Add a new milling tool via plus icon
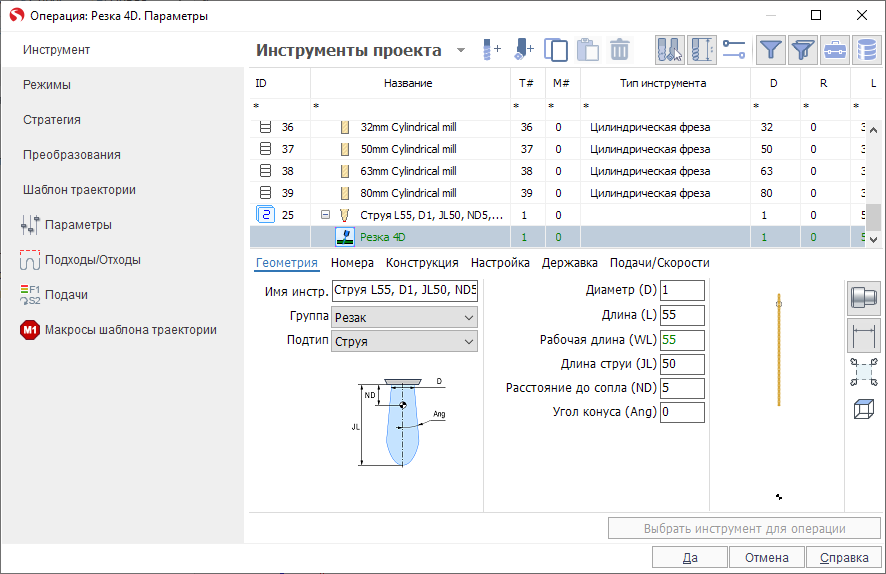This screenshot has height=574, width=886. (x=492, y=50)
